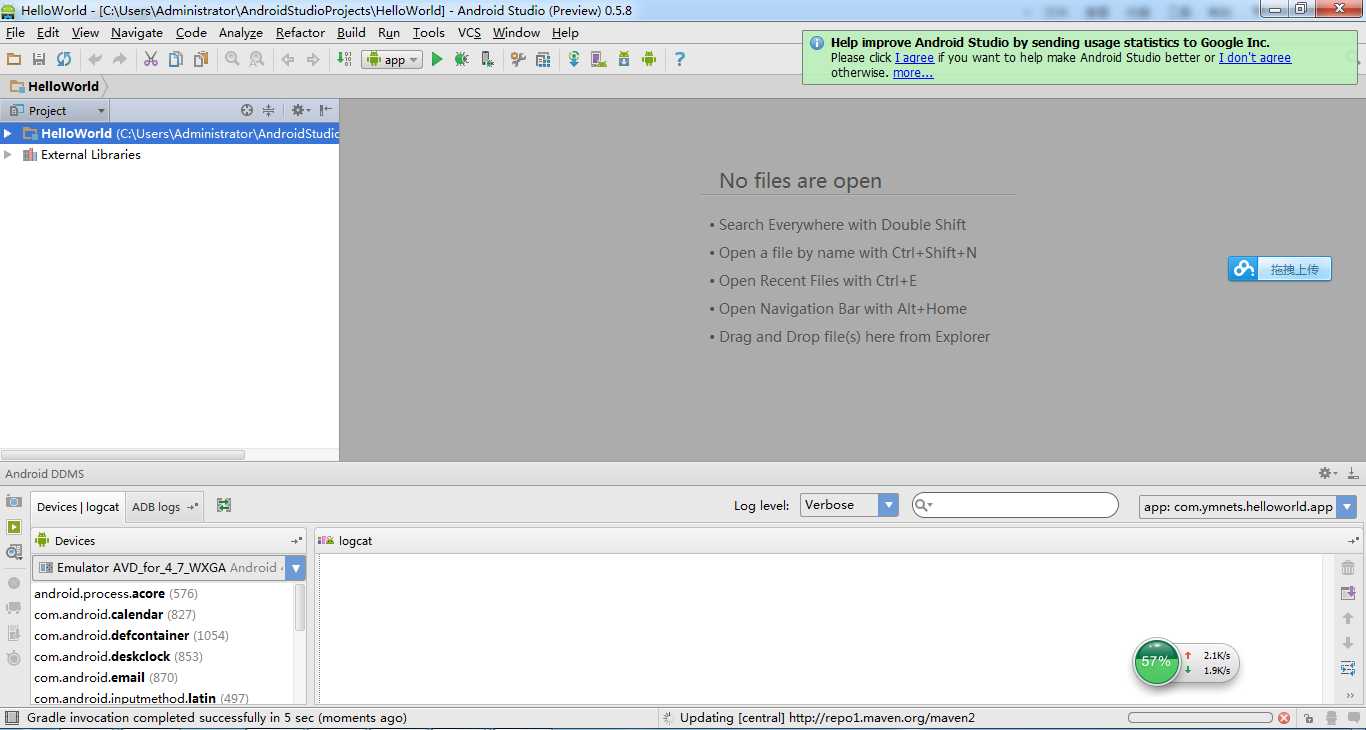Click the I agree link
The image size is (1366, 730).
coord(914,58)
